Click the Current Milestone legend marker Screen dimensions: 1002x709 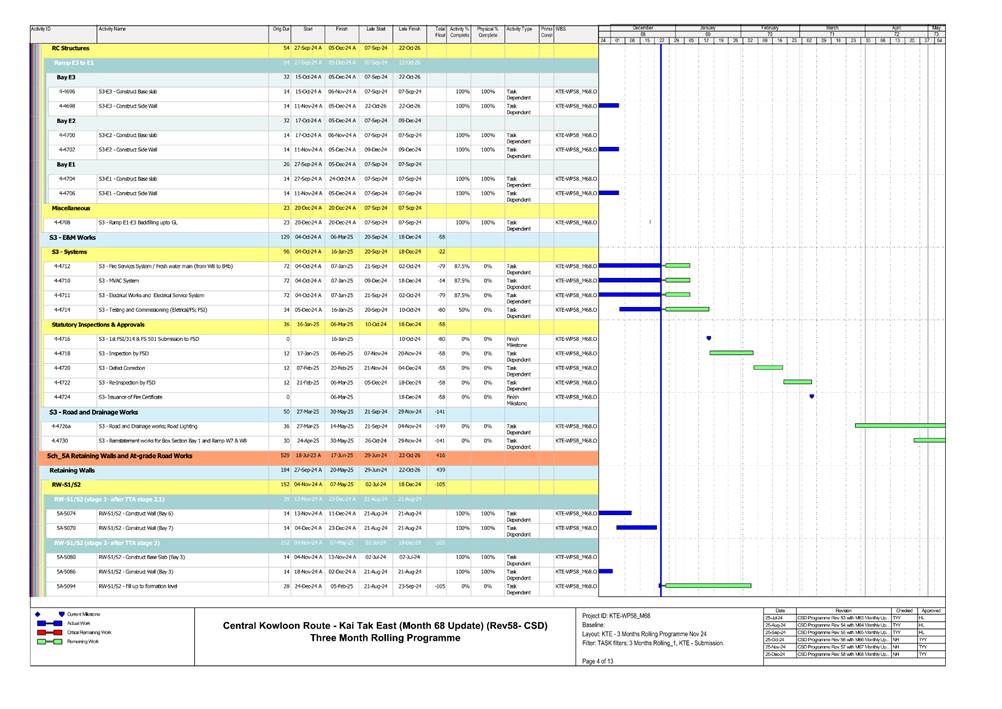point(61,614)
